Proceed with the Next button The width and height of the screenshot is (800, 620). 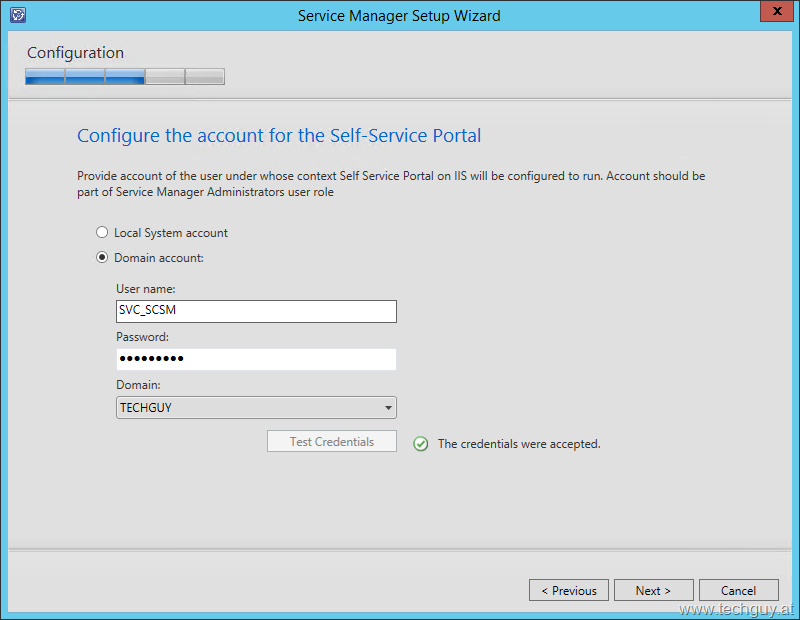(654, 590)
